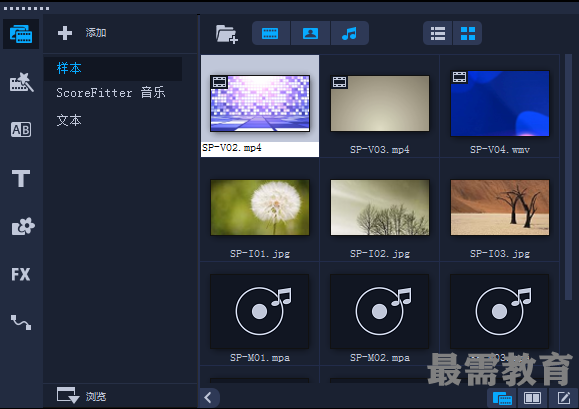Click the plus icon to add folder

pos(65,33)
